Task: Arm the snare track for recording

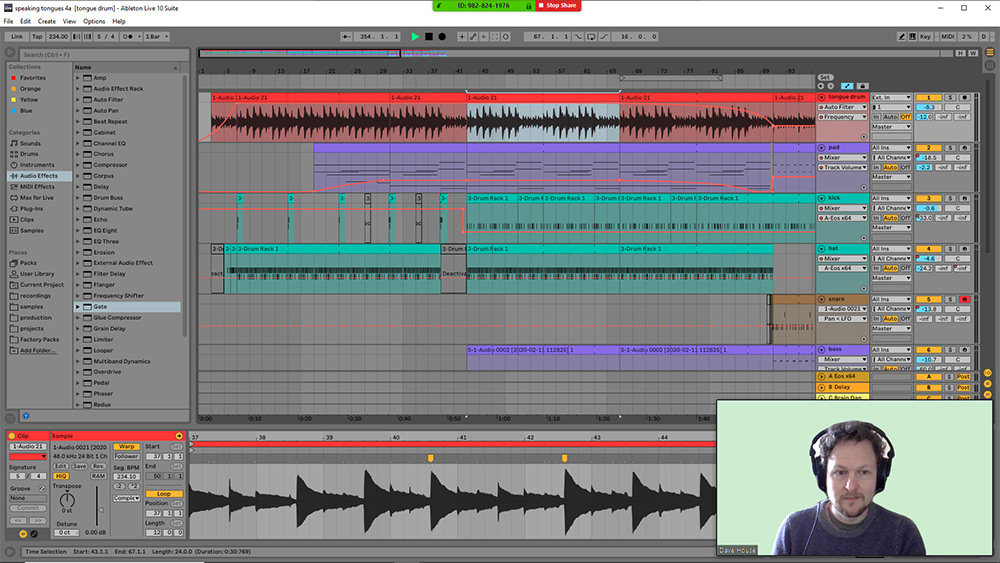Action: click(965, 299)
